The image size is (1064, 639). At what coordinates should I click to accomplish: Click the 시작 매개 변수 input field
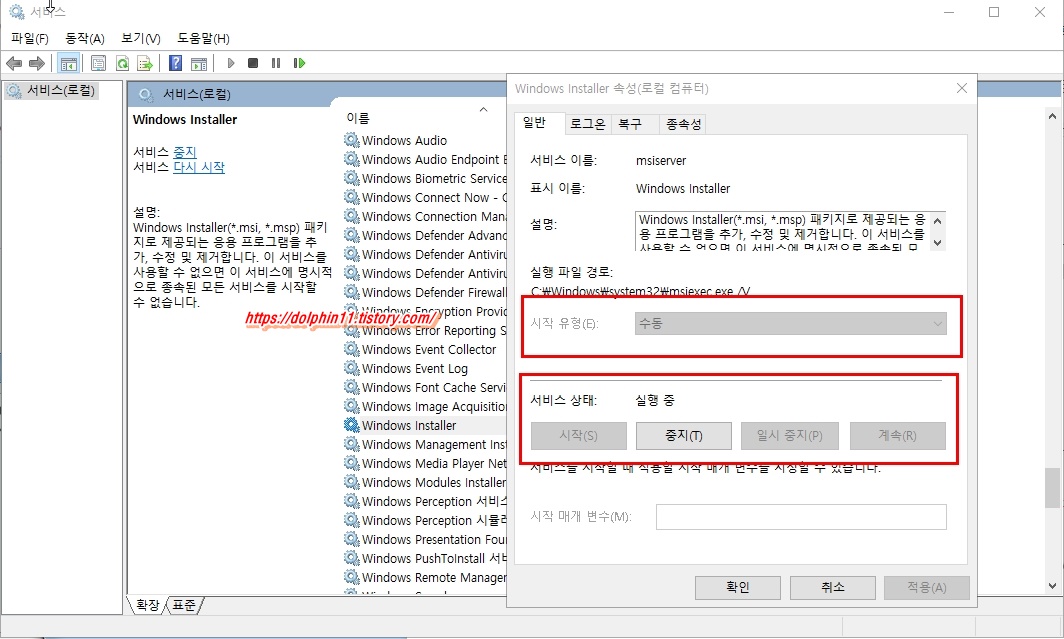click(x=801, y=517)
